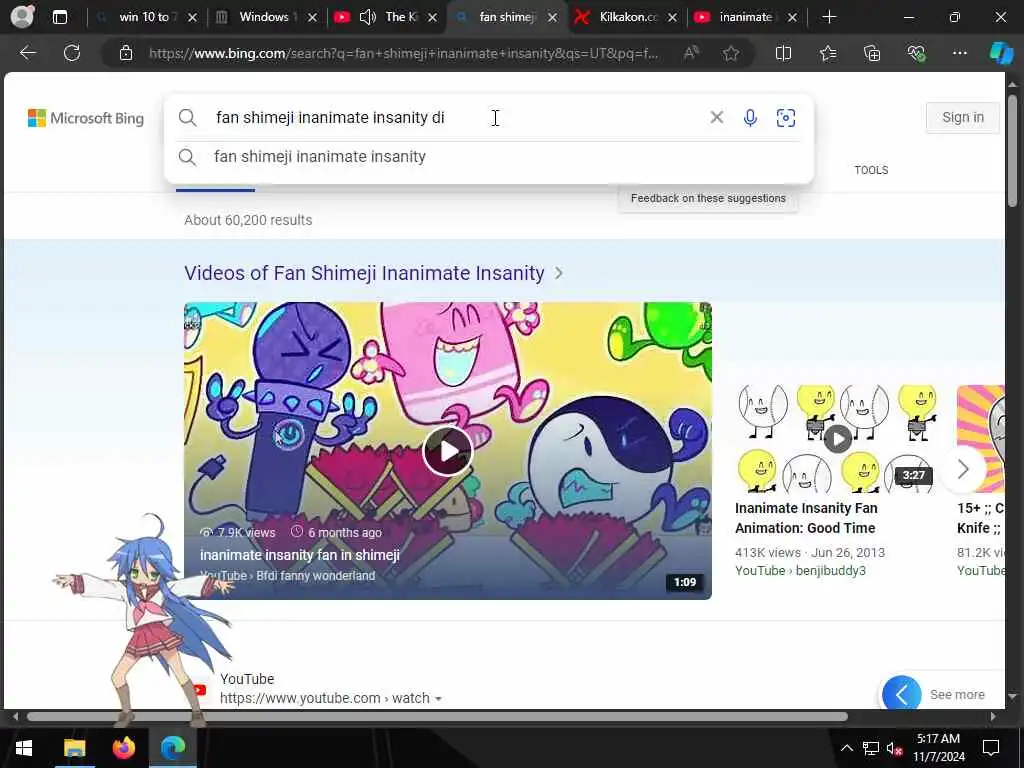Open network status tray icon
Screen dimensions: 1024x768
(871, 748)
